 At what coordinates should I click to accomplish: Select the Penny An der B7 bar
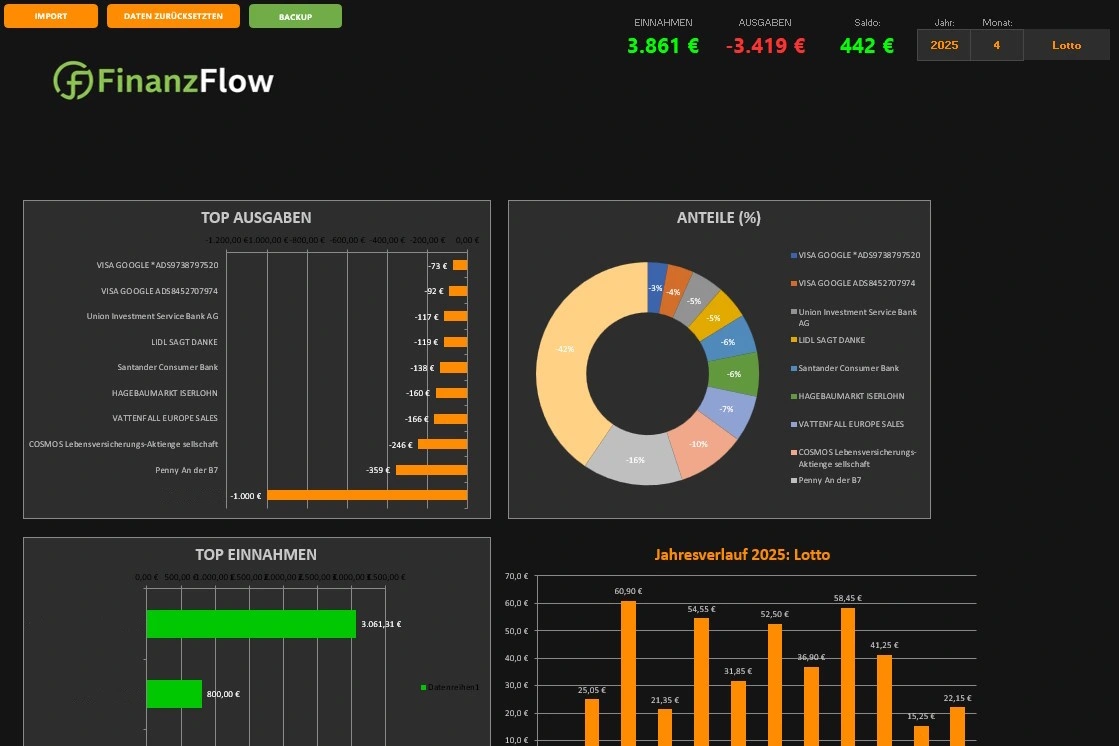click(431, 470)
